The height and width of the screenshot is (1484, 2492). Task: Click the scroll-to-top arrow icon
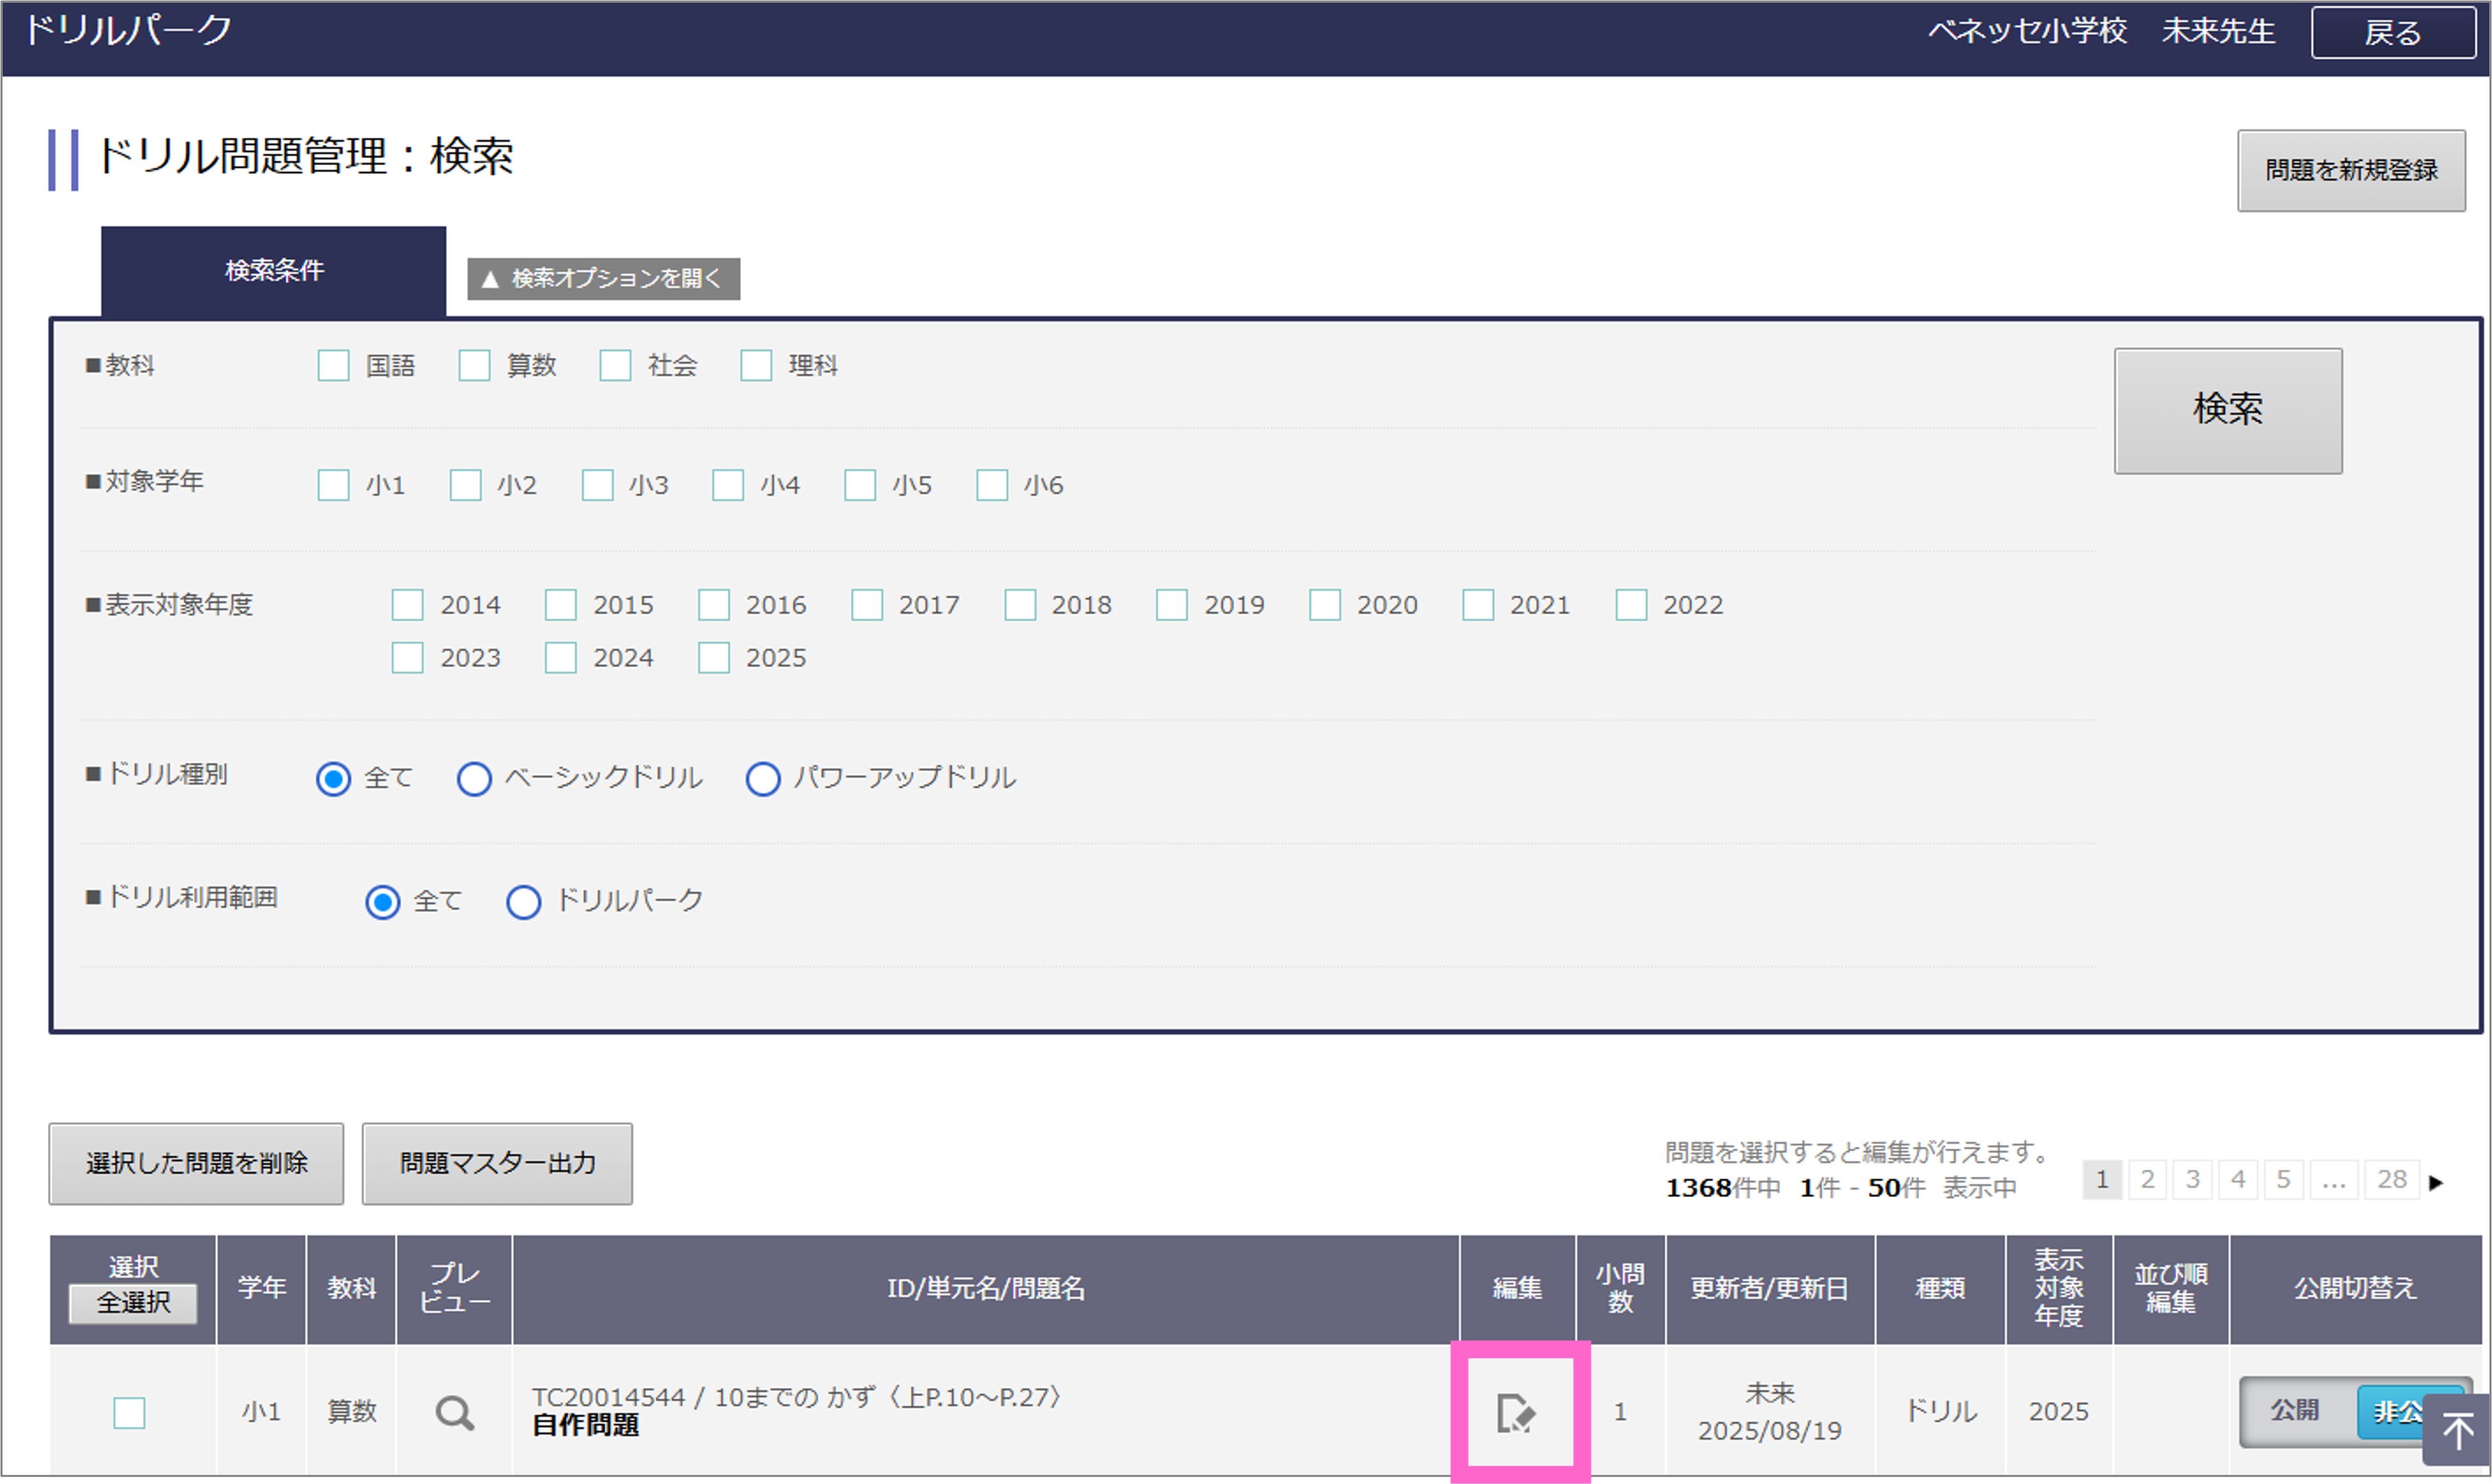[x=2458, y=1431]
